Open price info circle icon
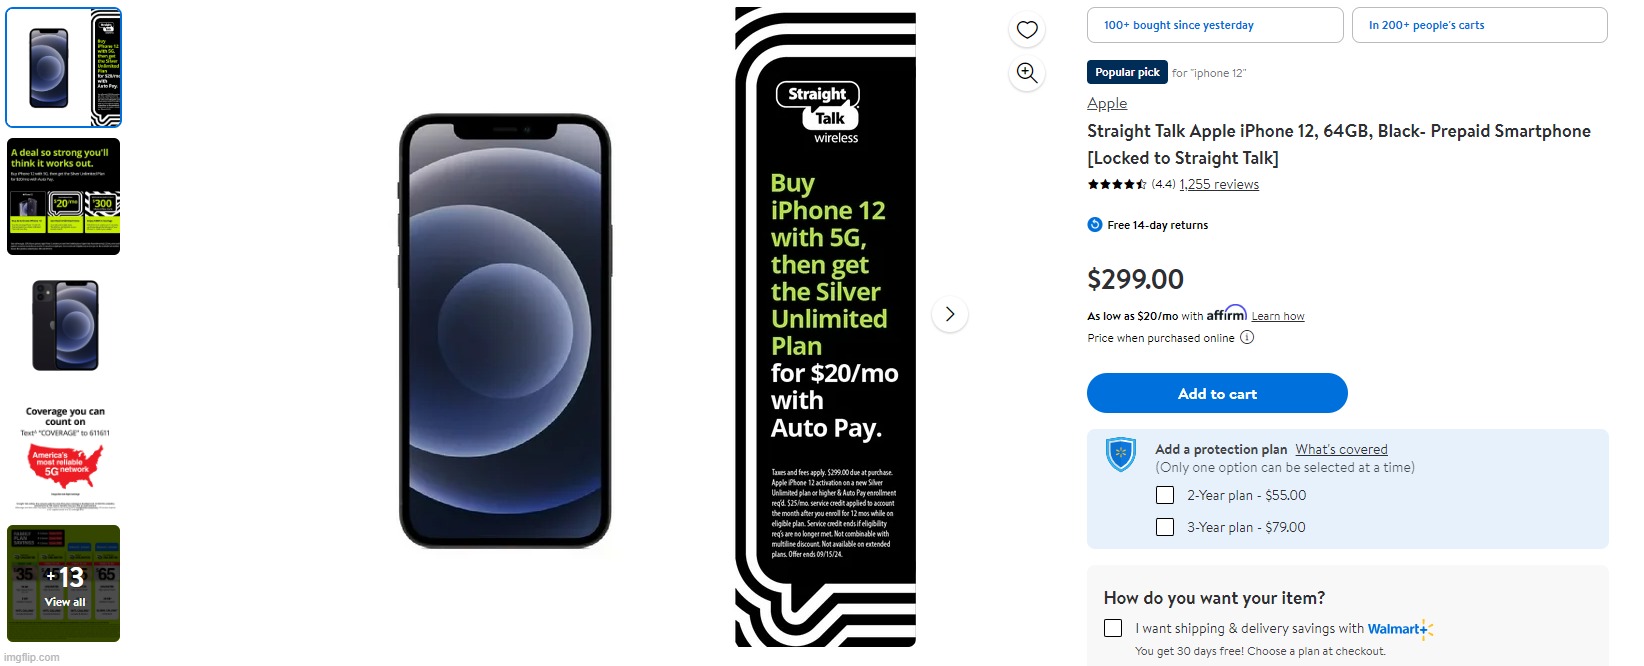 point(1247,338)
